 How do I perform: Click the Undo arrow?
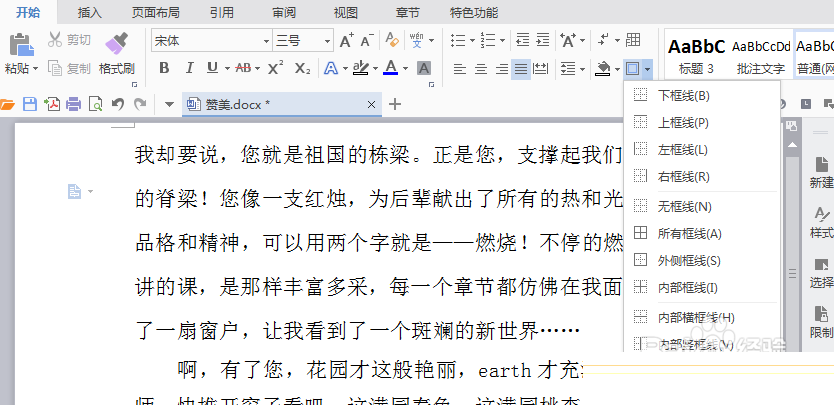[x=118, y=104]
